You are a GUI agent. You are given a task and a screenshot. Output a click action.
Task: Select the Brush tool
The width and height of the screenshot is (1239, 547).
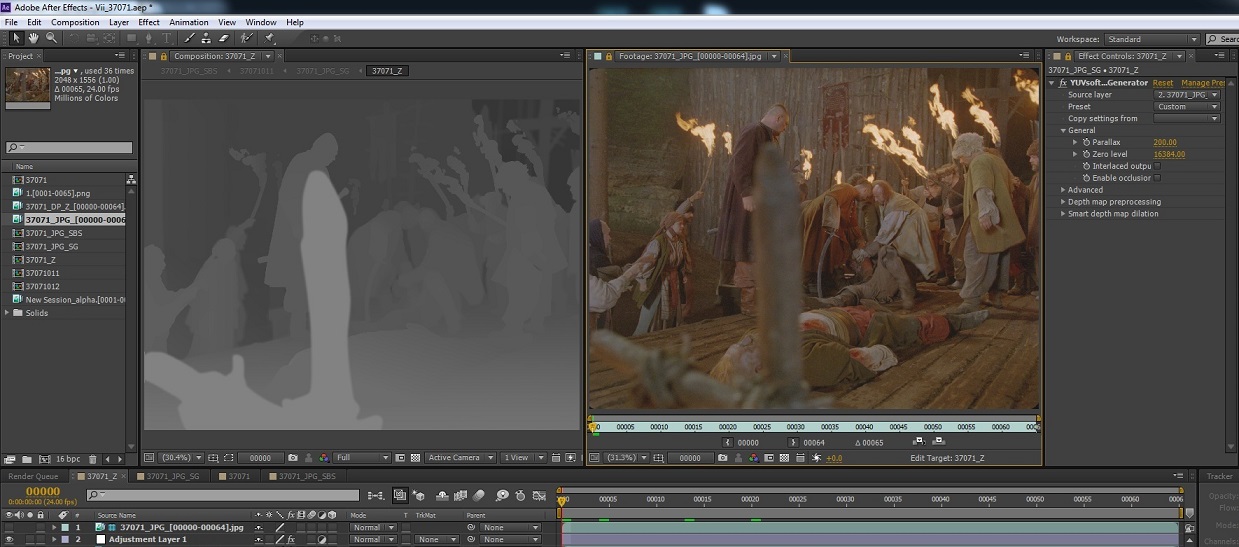pos(190,38)
